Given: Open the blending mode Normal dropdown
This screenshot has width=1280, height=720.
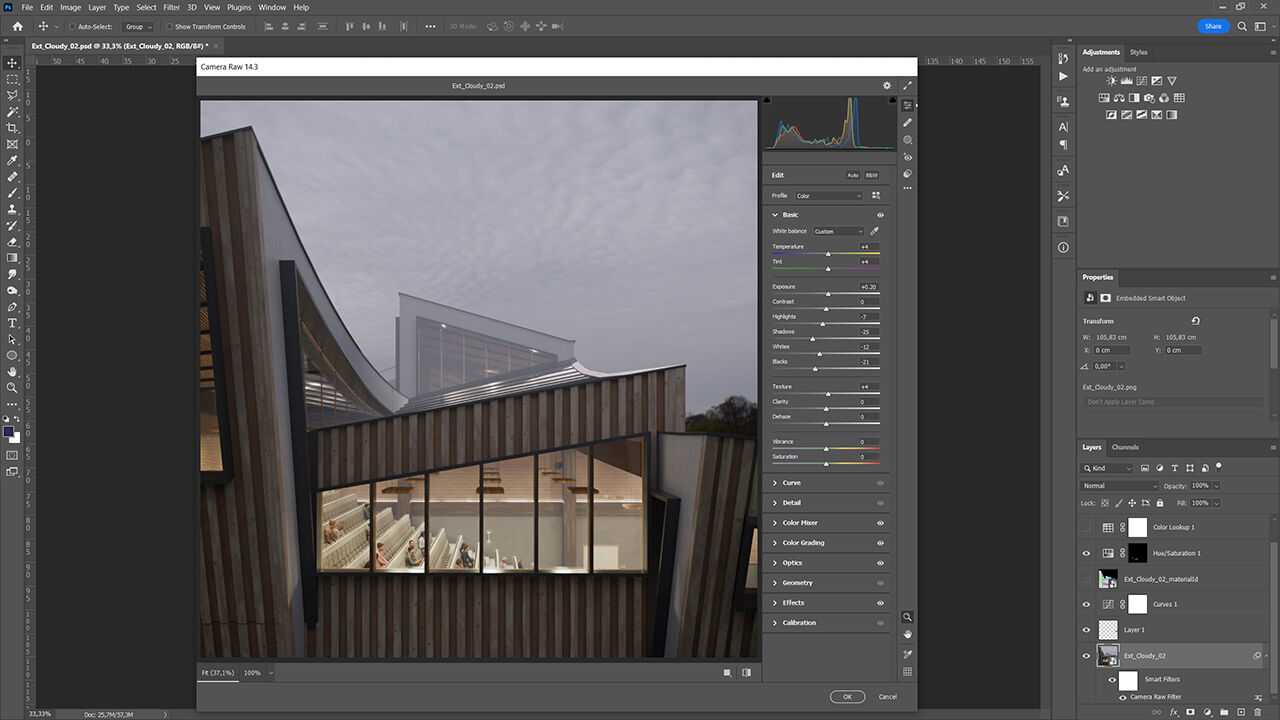Looking at the screenshot, I should 1120,486.
